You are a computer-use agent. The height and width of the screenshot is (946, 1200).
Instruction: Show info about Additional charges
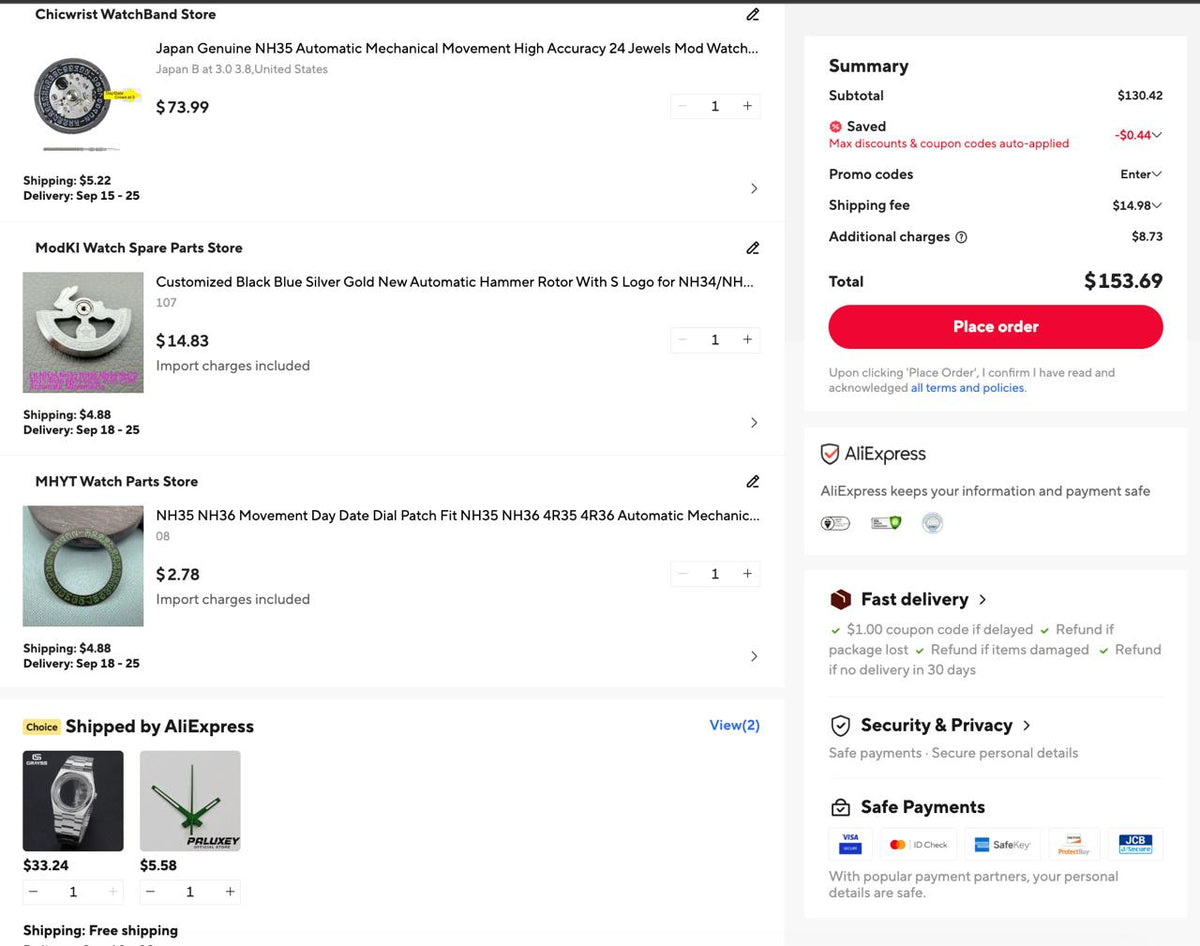pos(961,238)
